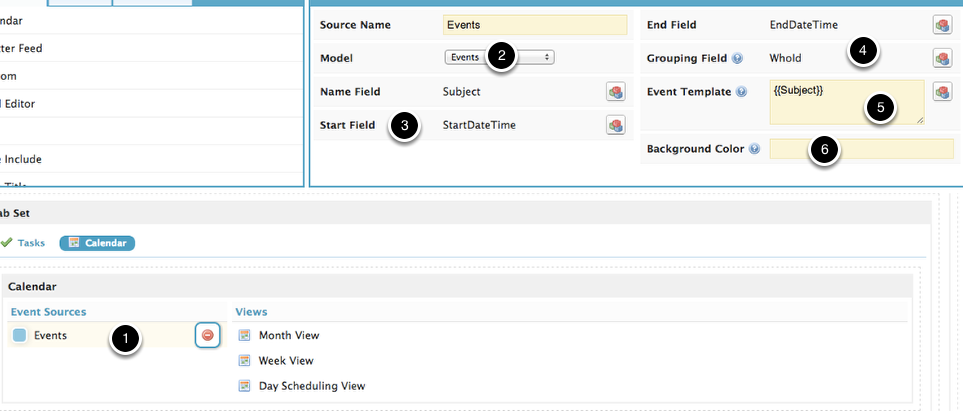
Task: Click help icon beside Background Color
Action: 752,149
